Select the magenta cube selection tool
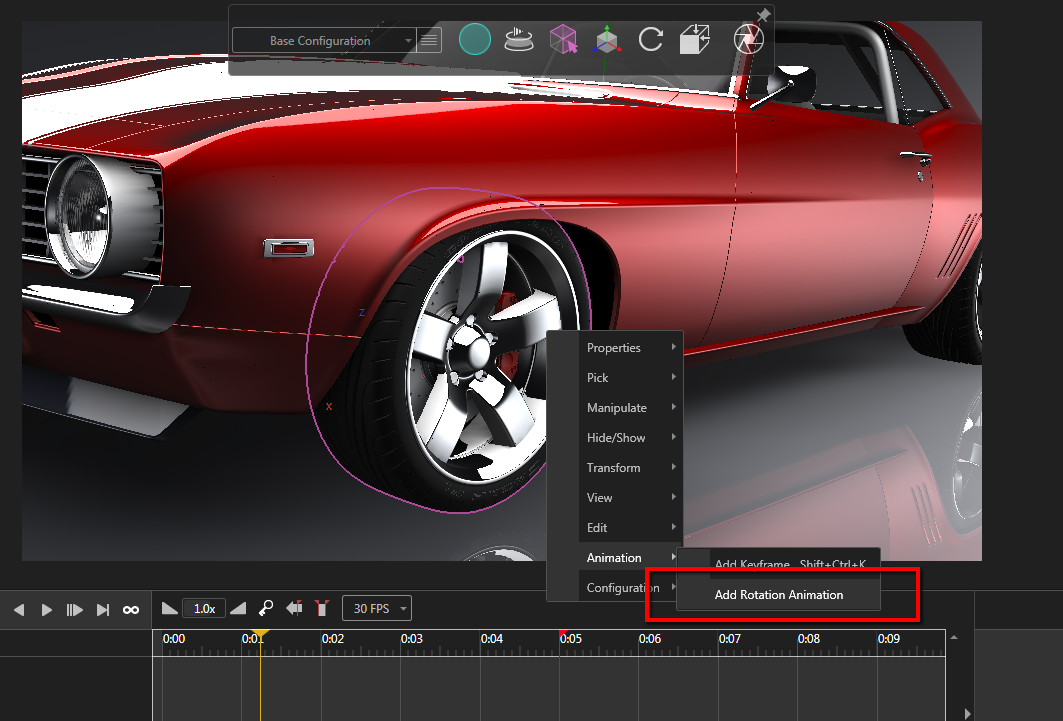1063x721 pixels. [x=563, y=39]
